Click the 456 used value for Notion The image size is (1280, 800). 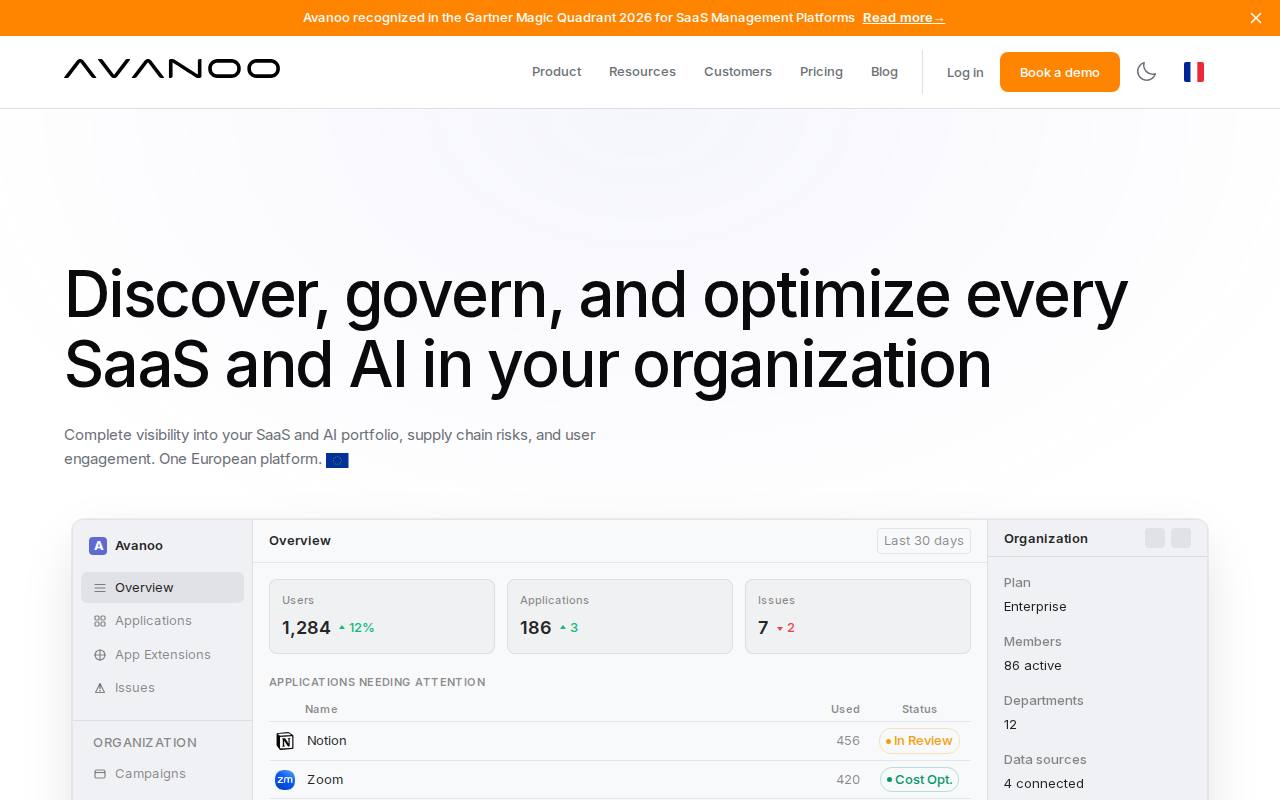[x=848, y=741]
